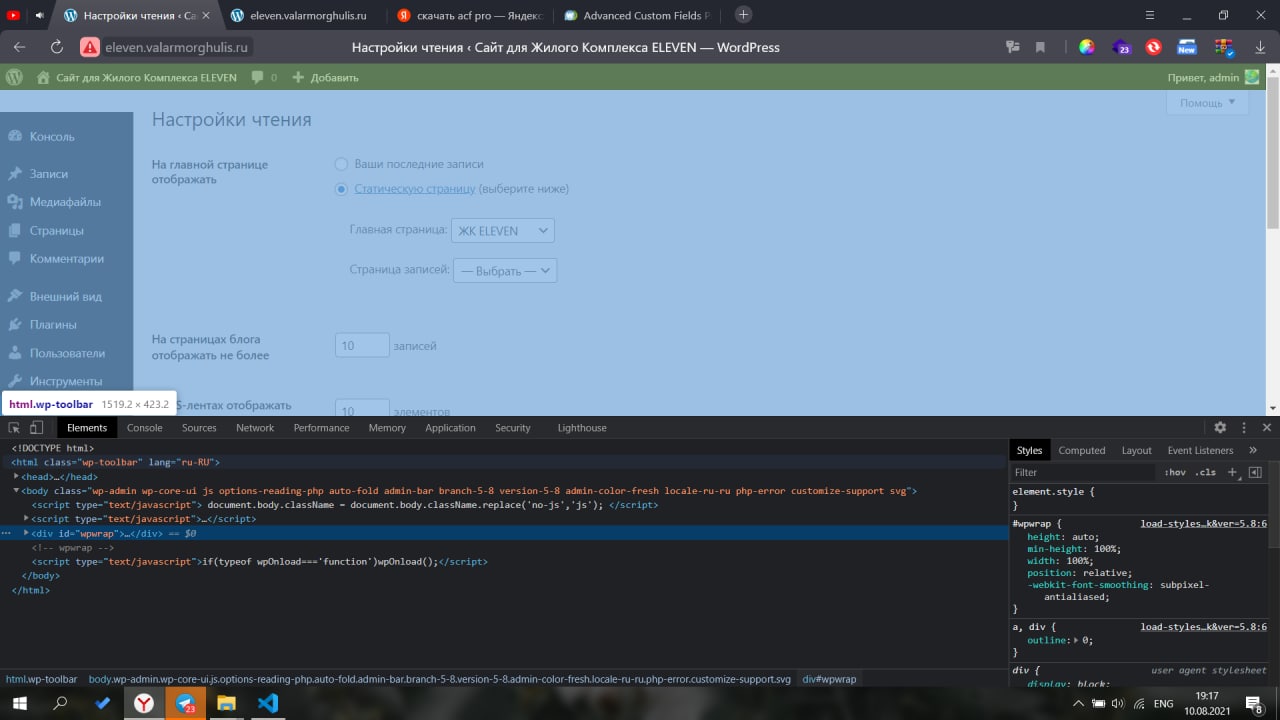Expand the Помощь help panel
1280x720 pixels.
(x=1207, y=103)
